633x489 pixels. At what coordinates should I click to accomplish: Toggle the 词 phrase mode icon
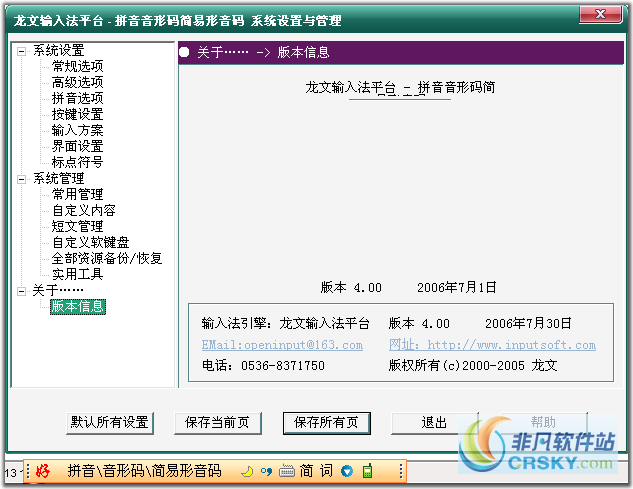(326, 471)
